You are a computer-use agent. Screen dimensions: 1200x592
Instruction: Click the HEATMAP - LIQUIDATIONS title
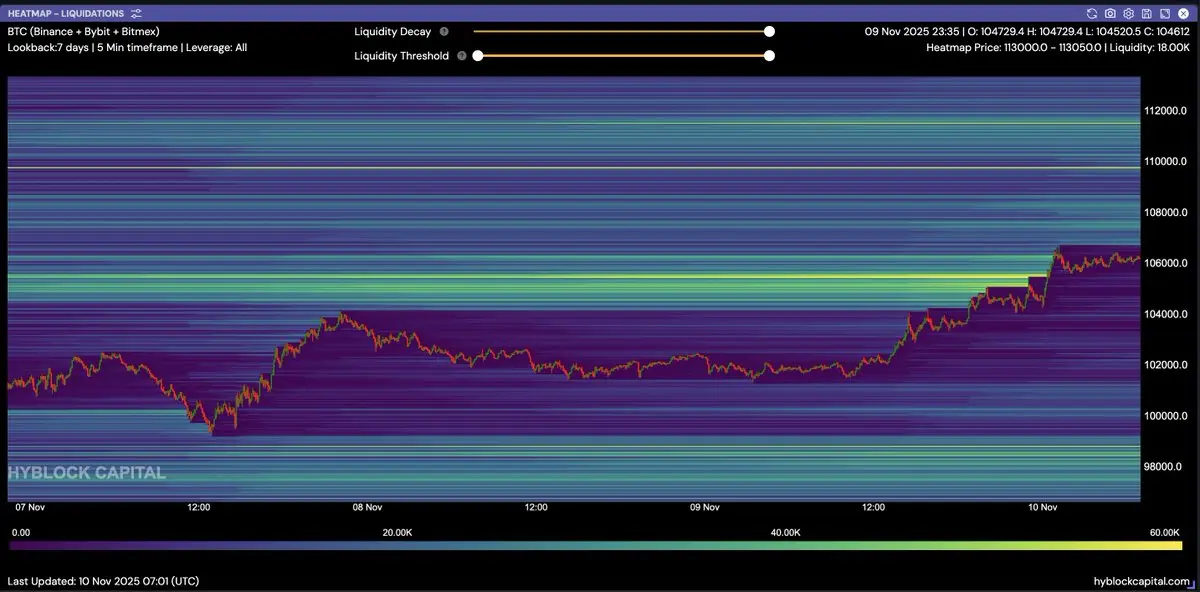click(66, 14)
